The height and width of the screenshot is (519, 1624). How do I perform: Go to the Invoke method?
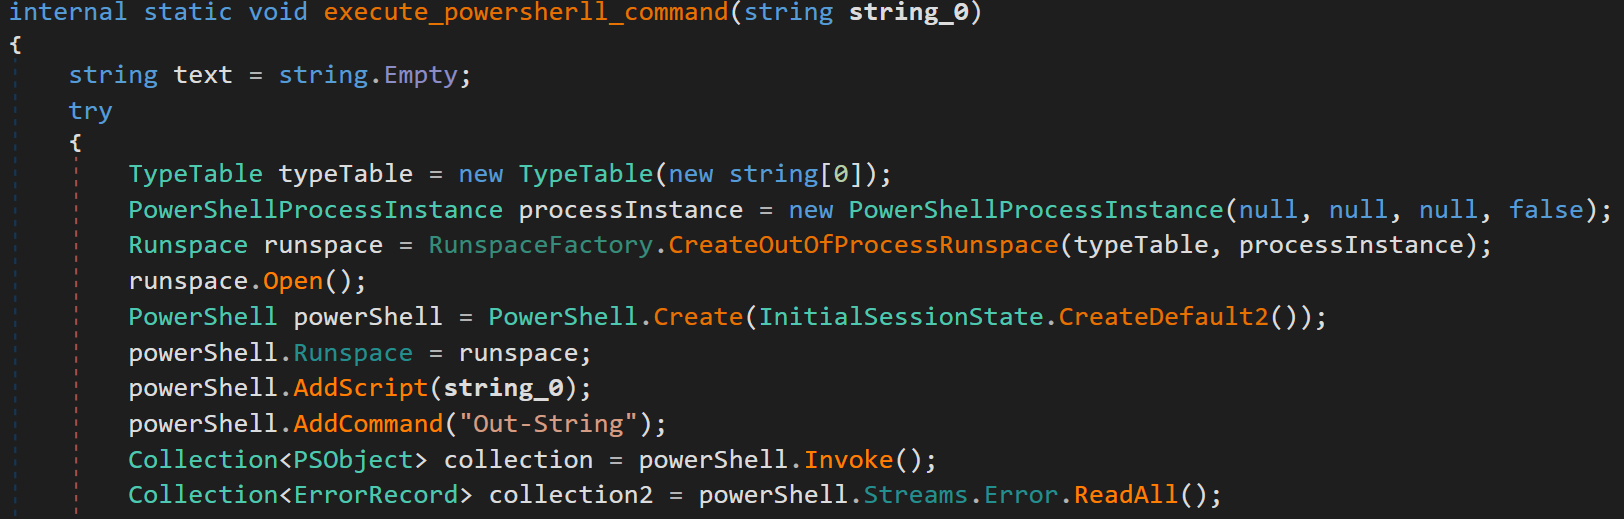click(848, 460)
